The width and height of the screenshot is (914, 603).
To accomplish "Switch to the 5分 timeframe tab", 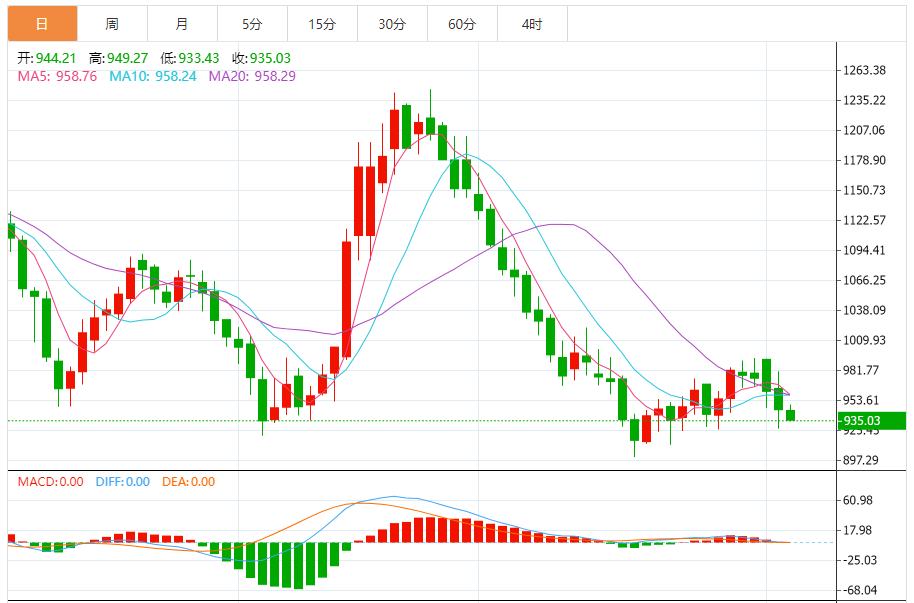I will (x=252, y=24).
